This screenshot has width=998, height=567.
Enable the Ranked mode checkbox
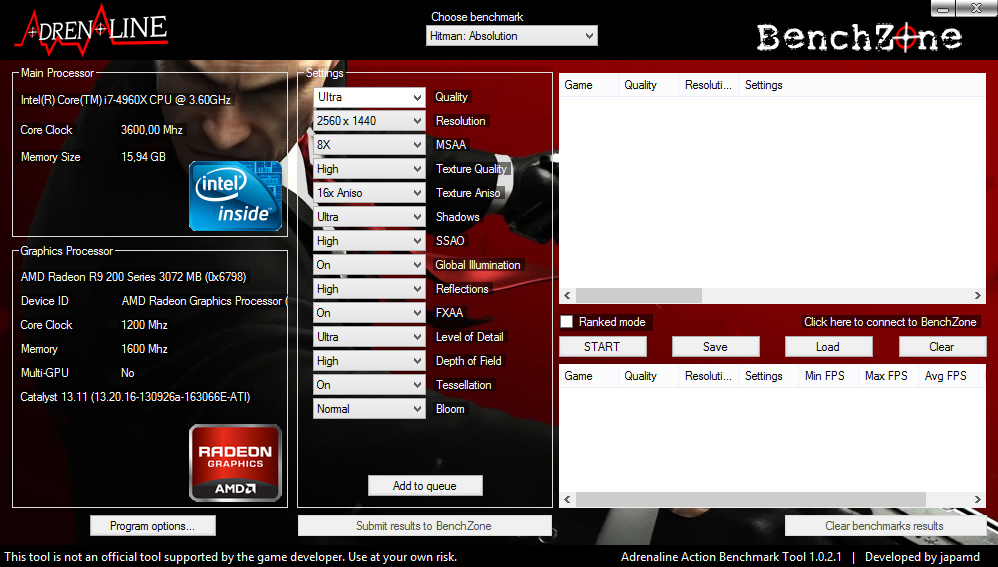(566, 322)
